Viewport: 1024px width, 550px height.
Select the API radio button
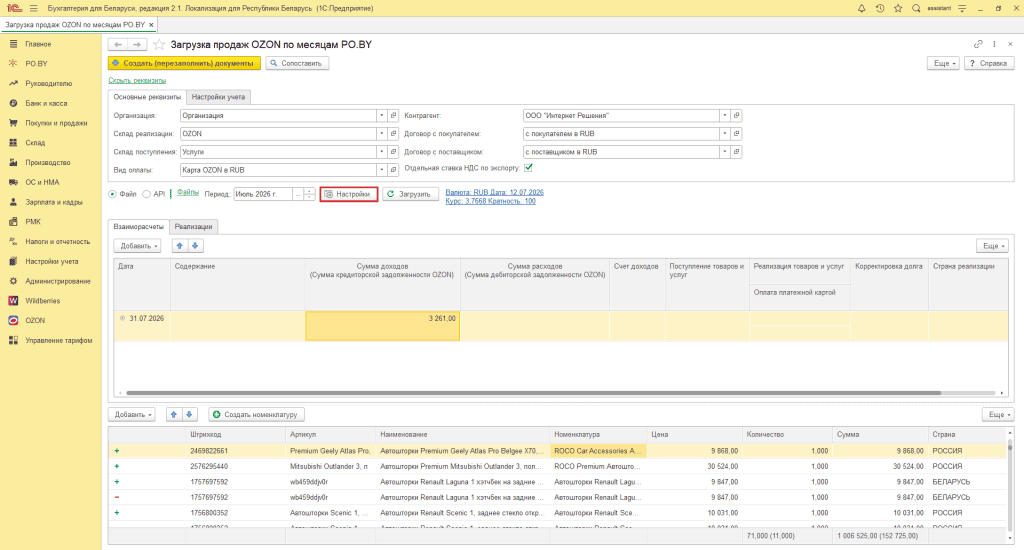pyautogui.click(x=146, y=194)
